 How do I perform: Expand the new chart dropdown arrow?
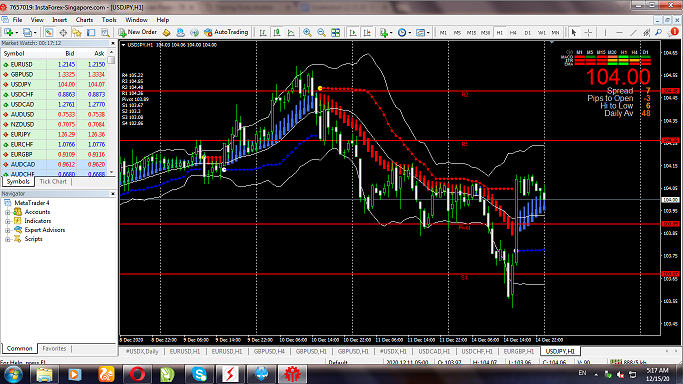(x=17, y=33)
